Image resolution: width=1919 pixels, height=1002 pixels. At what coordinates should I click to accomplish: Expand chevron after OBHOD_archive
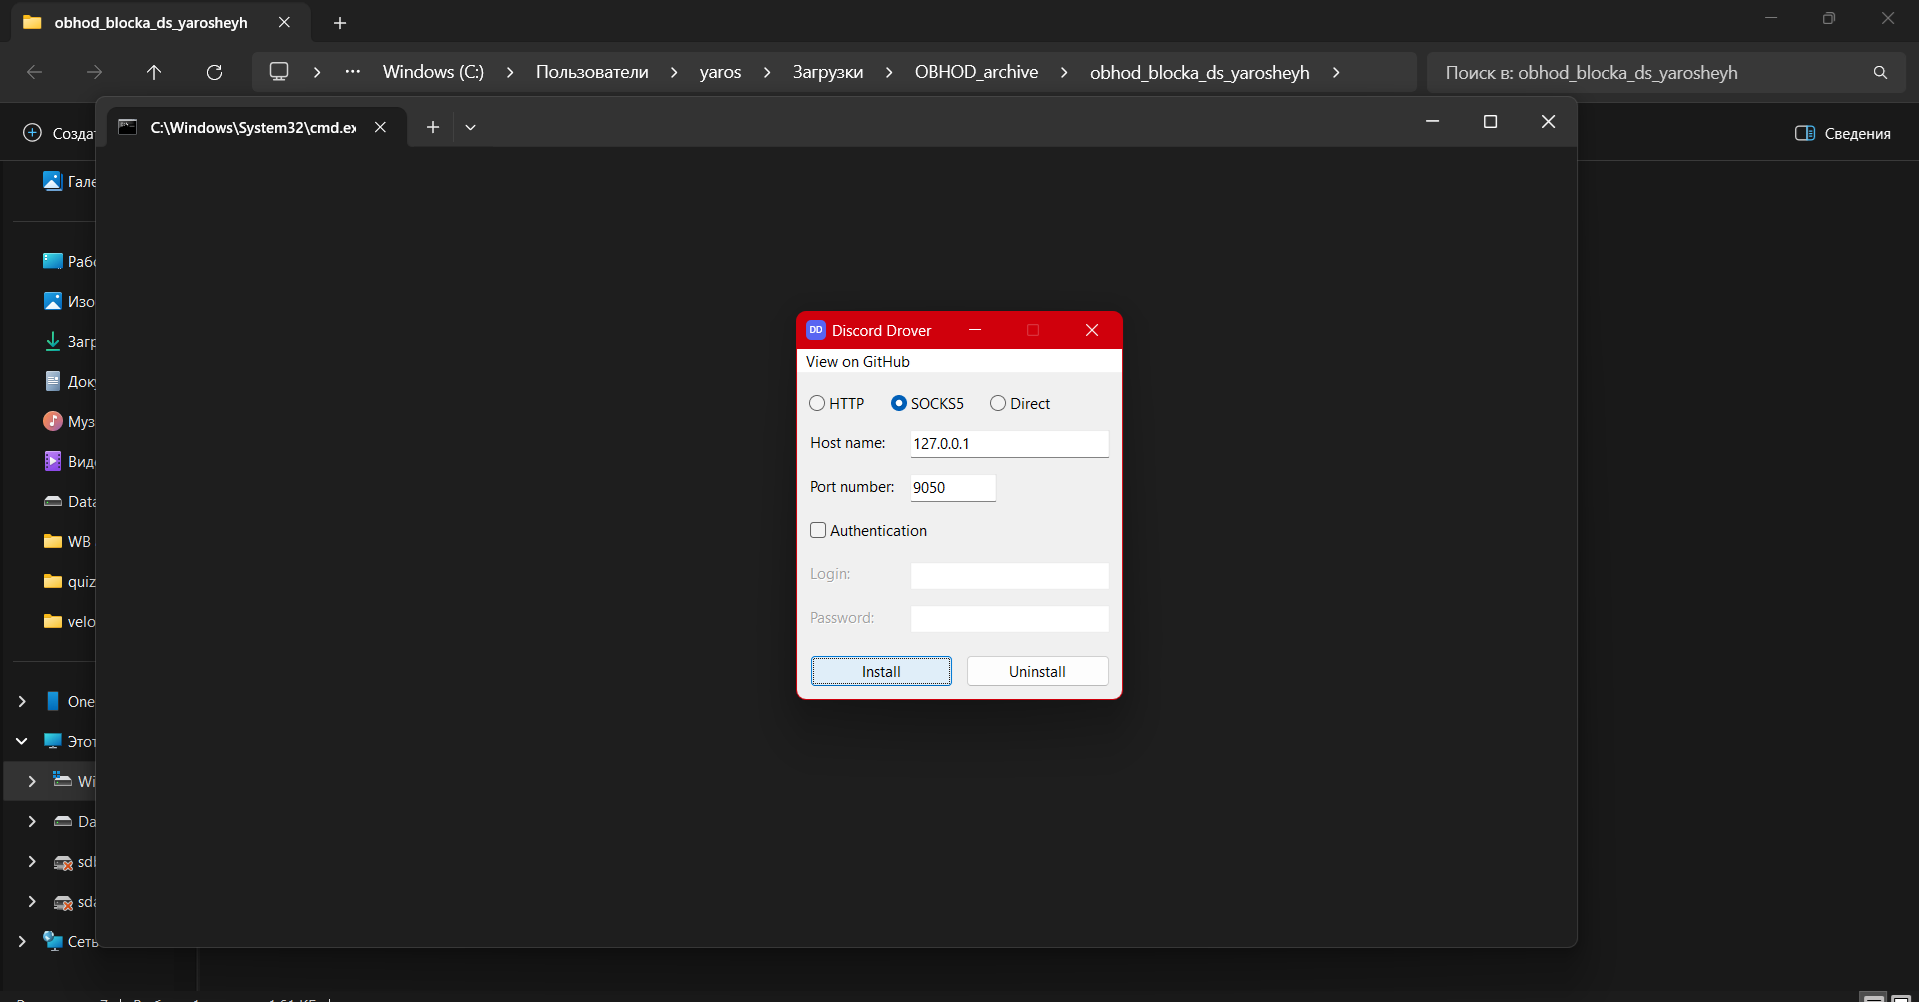click(1064, 72)
